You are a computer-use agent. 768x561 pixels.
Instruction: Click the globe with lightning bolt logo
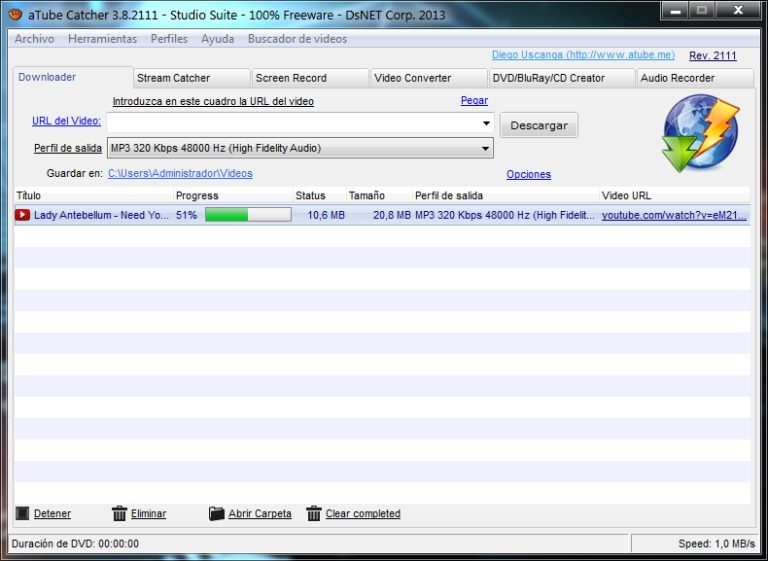[x=700, y=133]
